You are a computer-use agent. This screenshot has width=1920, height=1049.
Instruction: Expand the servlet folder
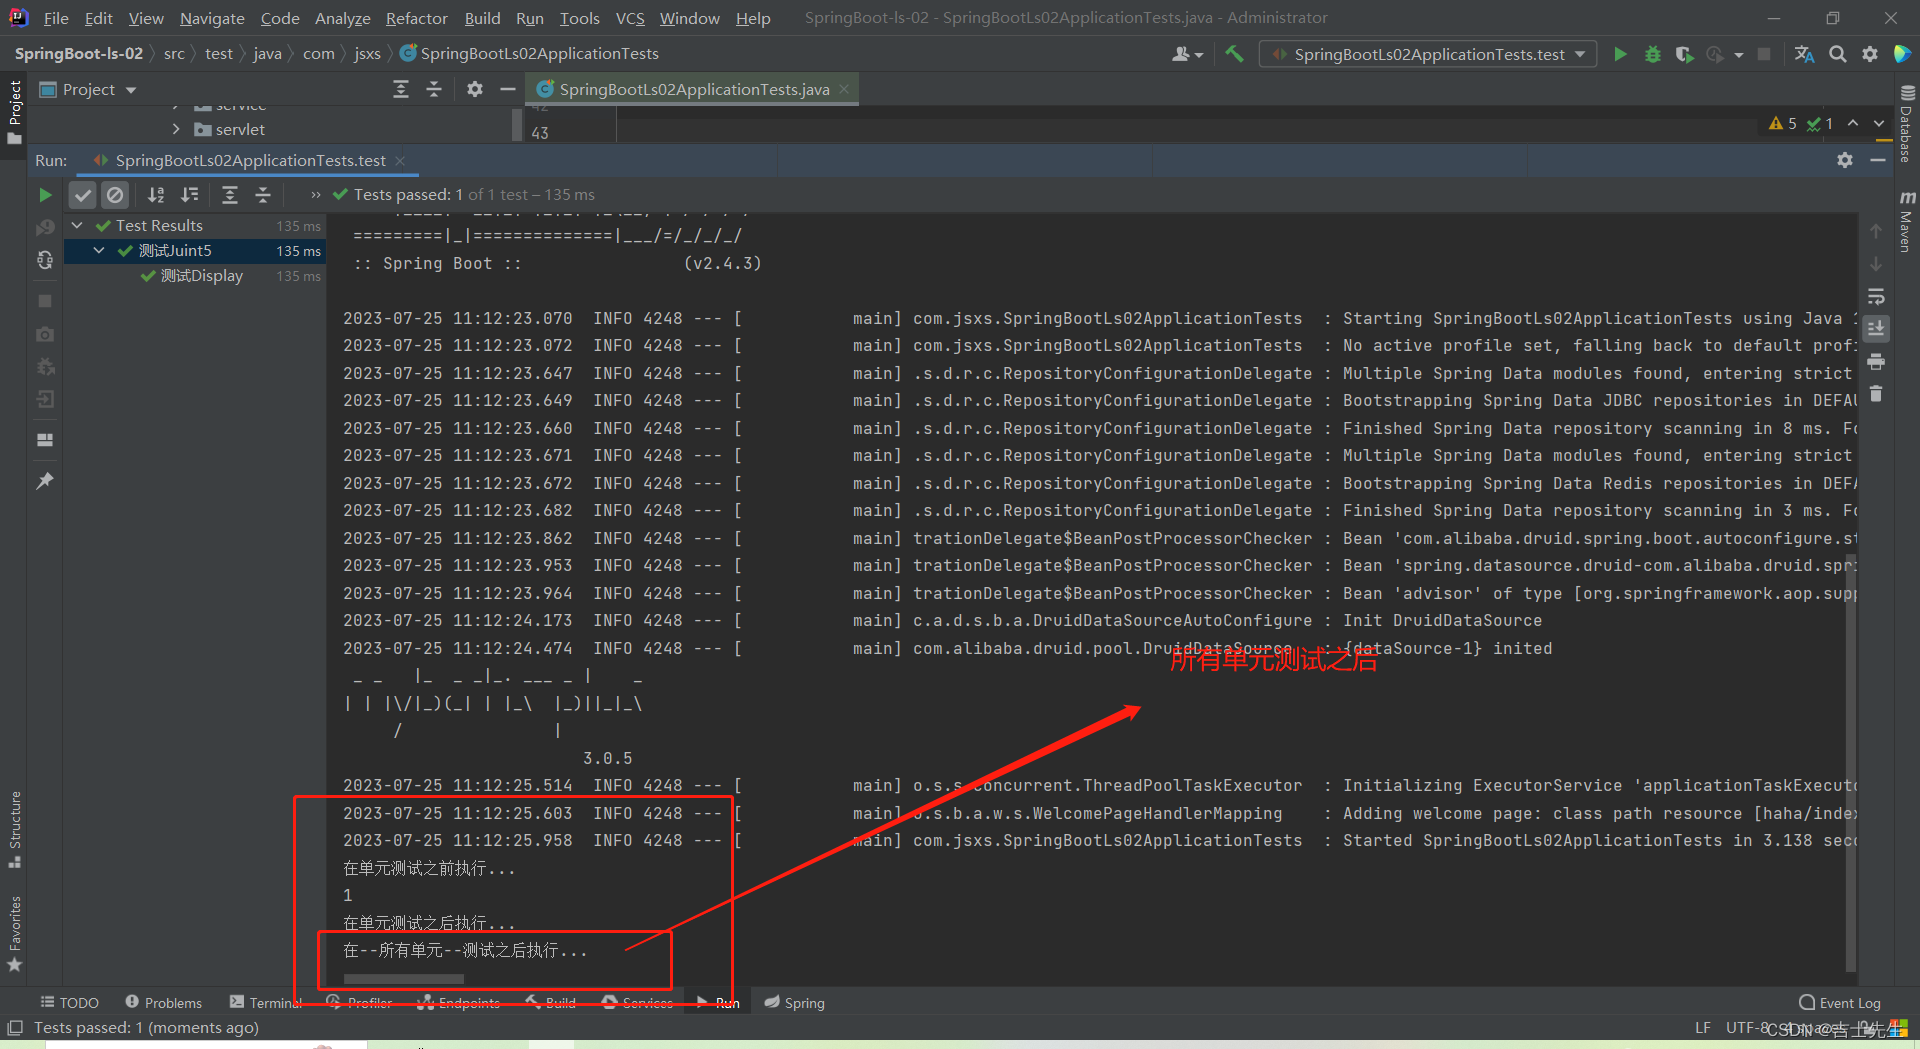pyautogui.click(x=176, y=129)
